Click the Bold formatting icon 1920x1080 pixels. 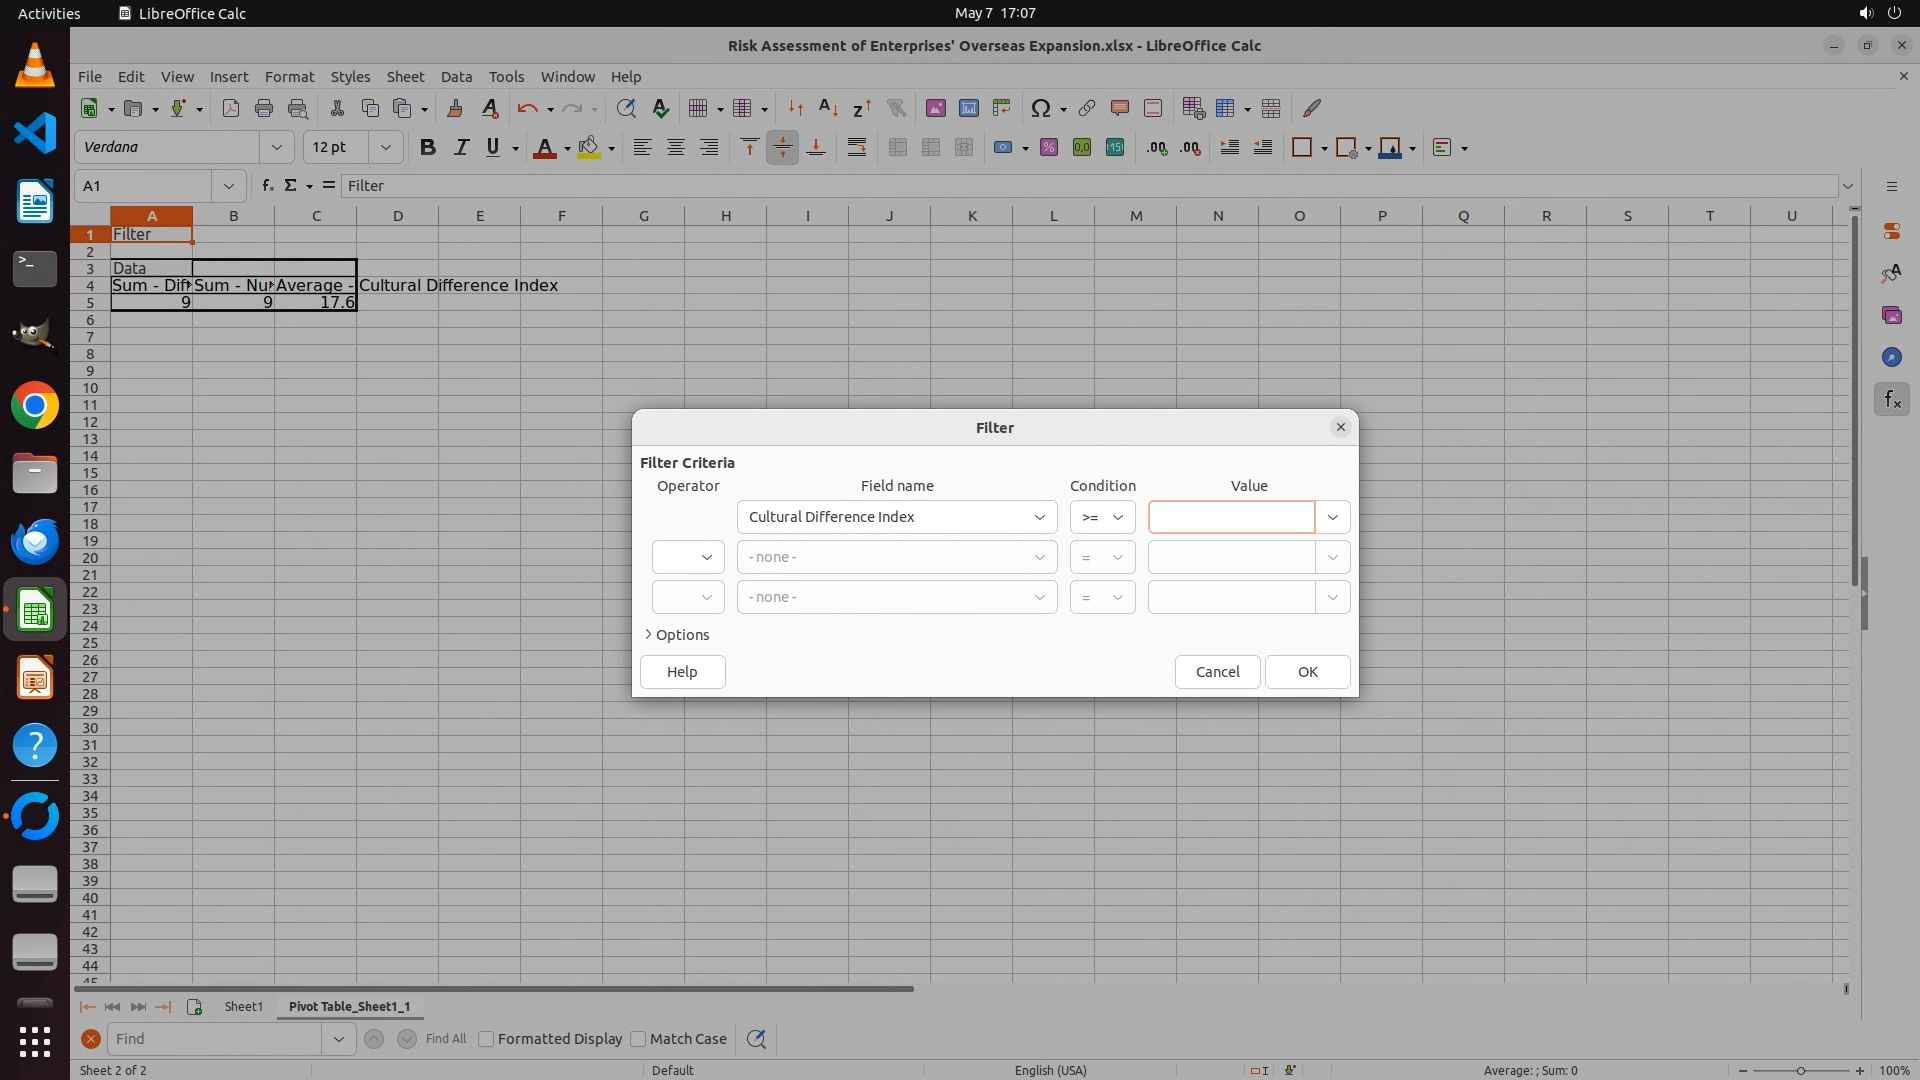click(x=428, y=148)
